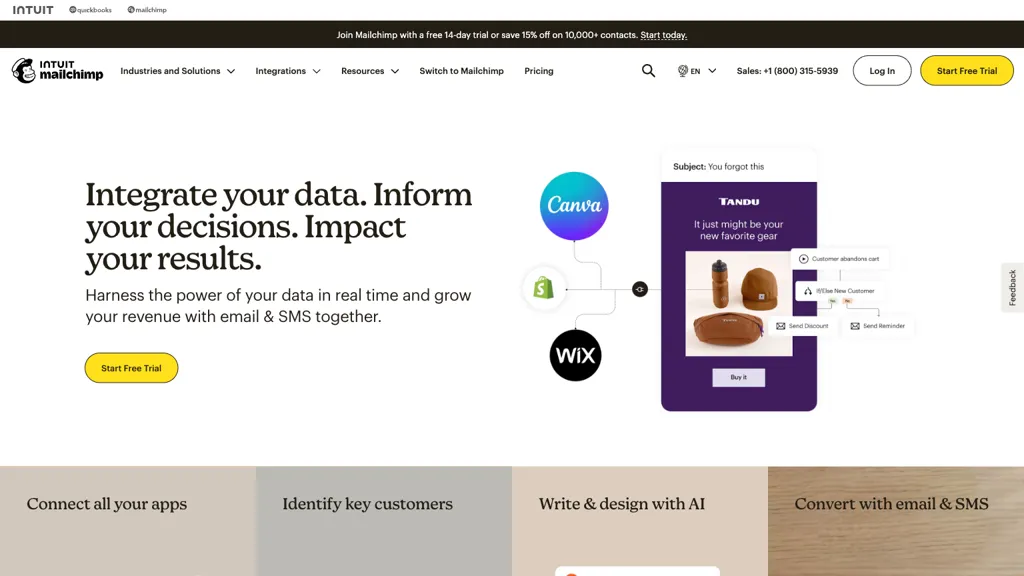
Task: Open the Integrations dropdown
Action: click(287, 71)
